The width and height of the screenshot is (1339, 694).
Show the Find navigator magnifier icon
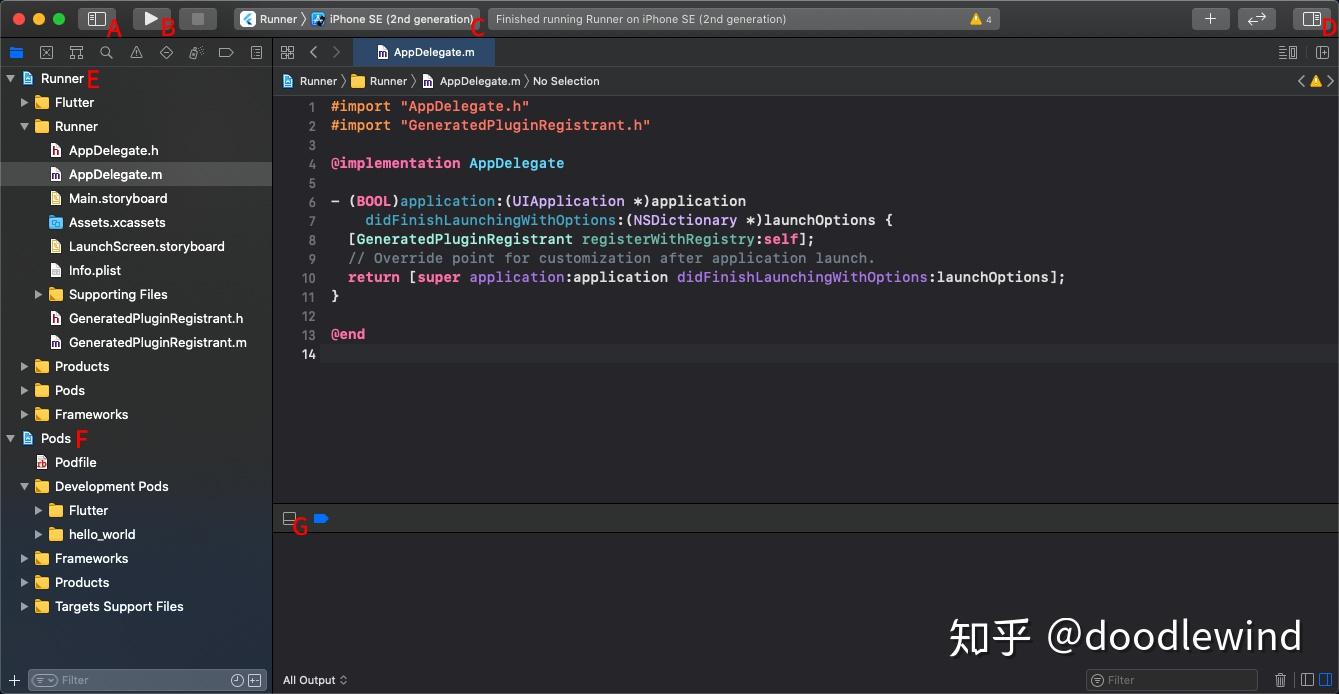[x=106, y=52]
